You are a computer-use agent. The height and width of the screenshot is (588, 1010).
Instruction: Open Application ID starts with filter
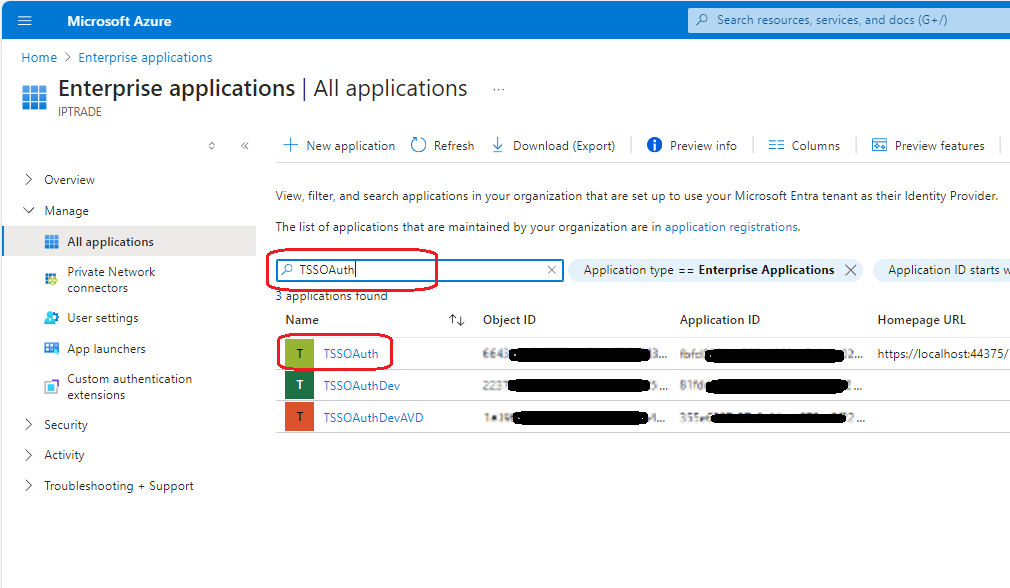point(943,270)
